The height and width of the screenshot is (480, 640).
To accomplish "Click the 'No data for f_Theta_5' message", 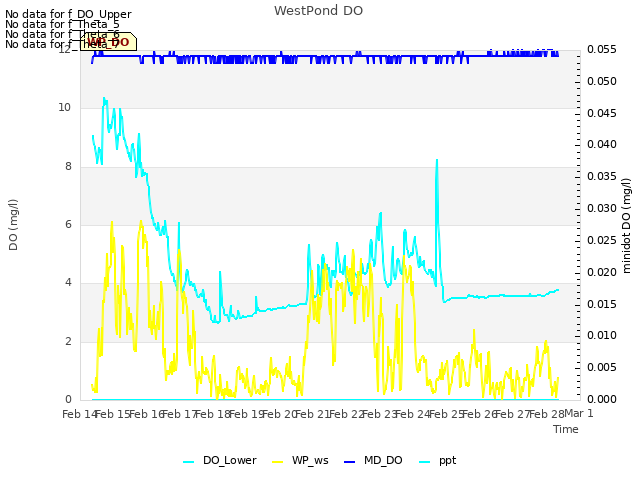I will click(62, 24).
